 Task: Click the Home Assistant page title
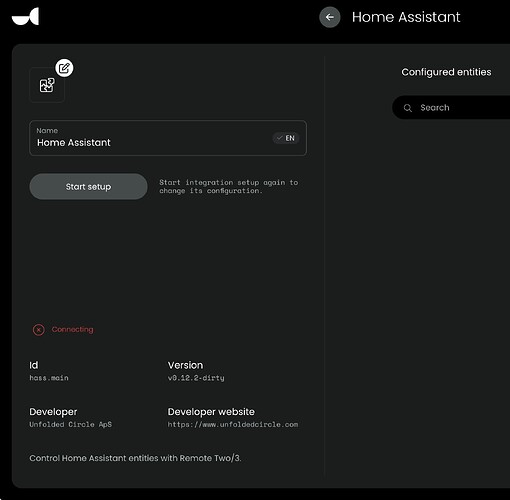click(406, 17)
